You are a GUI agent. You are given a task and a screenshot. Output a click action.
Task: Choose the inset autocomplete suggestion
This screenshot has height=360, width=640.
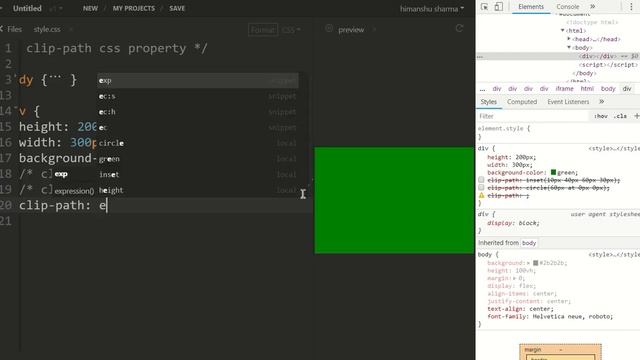coord(198,174)
